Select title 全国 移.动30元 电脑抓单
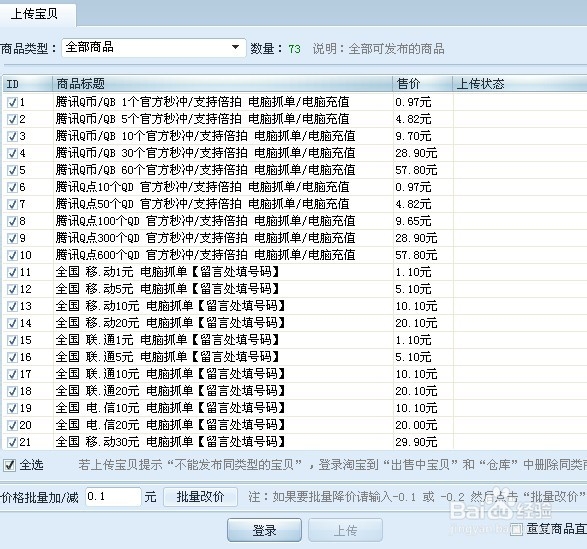The width and height of the screenshot is (587, 549). 171,442
